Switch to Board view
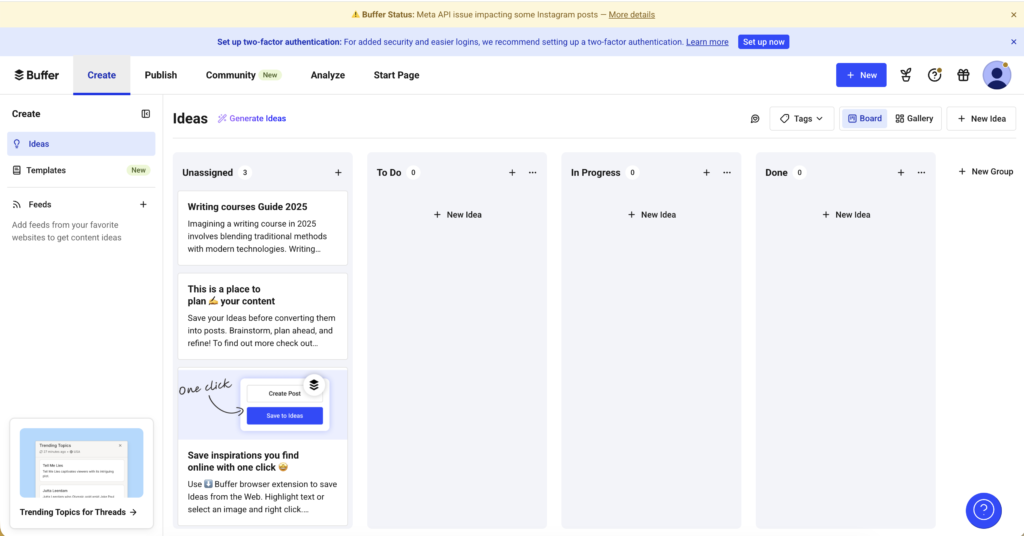Image resolution: width=1024 pixels, height=536 pixels. [x=864, y=119]
